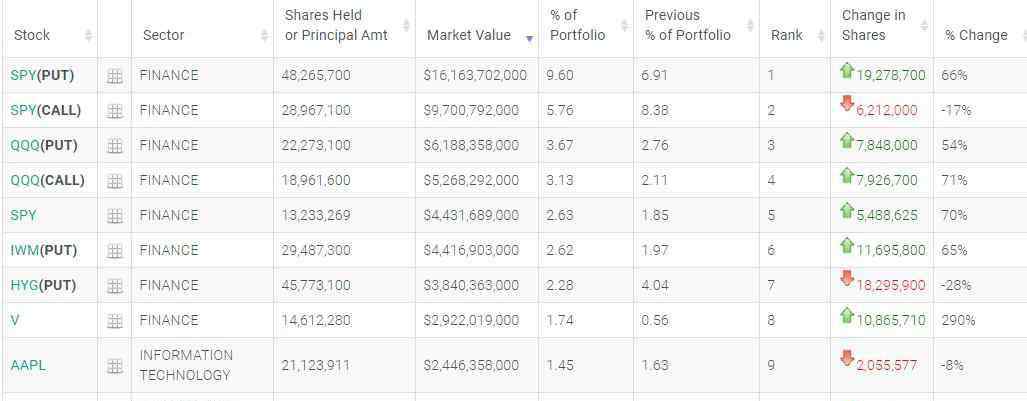
Task: Click the grid icon in IWM(PUT) row
Action: click(x=115, y=251)
